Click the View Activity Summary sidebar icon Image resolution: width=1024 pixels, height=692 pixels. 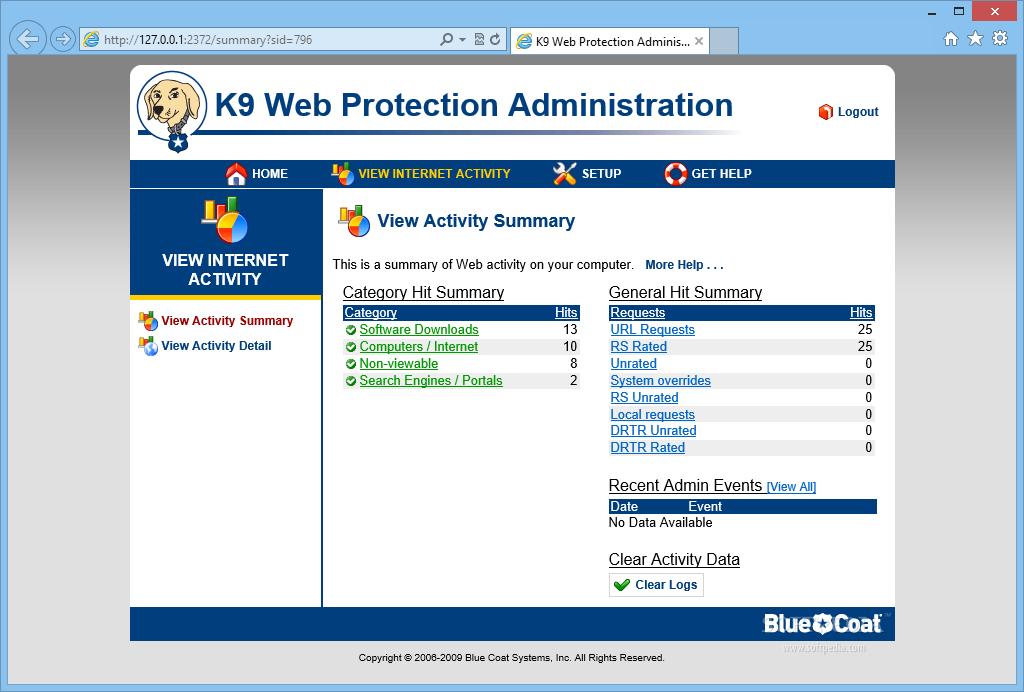148,321
